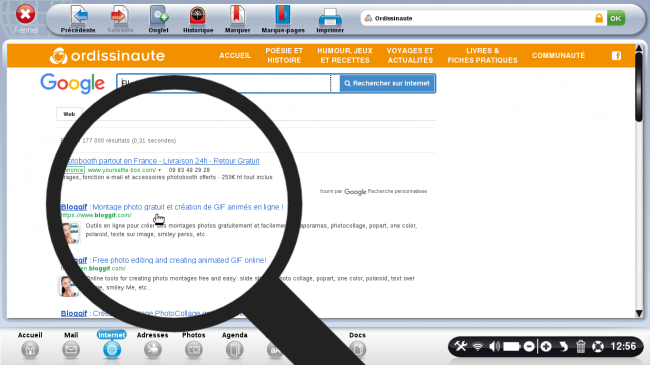
Task: Open POÉSIE ET HISTOIRE section
Action: 284,56
